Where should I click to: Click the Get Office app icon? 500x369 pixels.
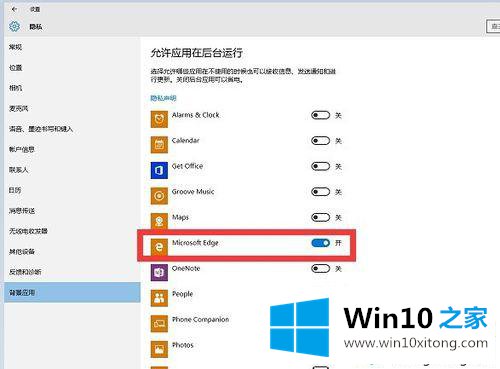click(x=159, y=170)
